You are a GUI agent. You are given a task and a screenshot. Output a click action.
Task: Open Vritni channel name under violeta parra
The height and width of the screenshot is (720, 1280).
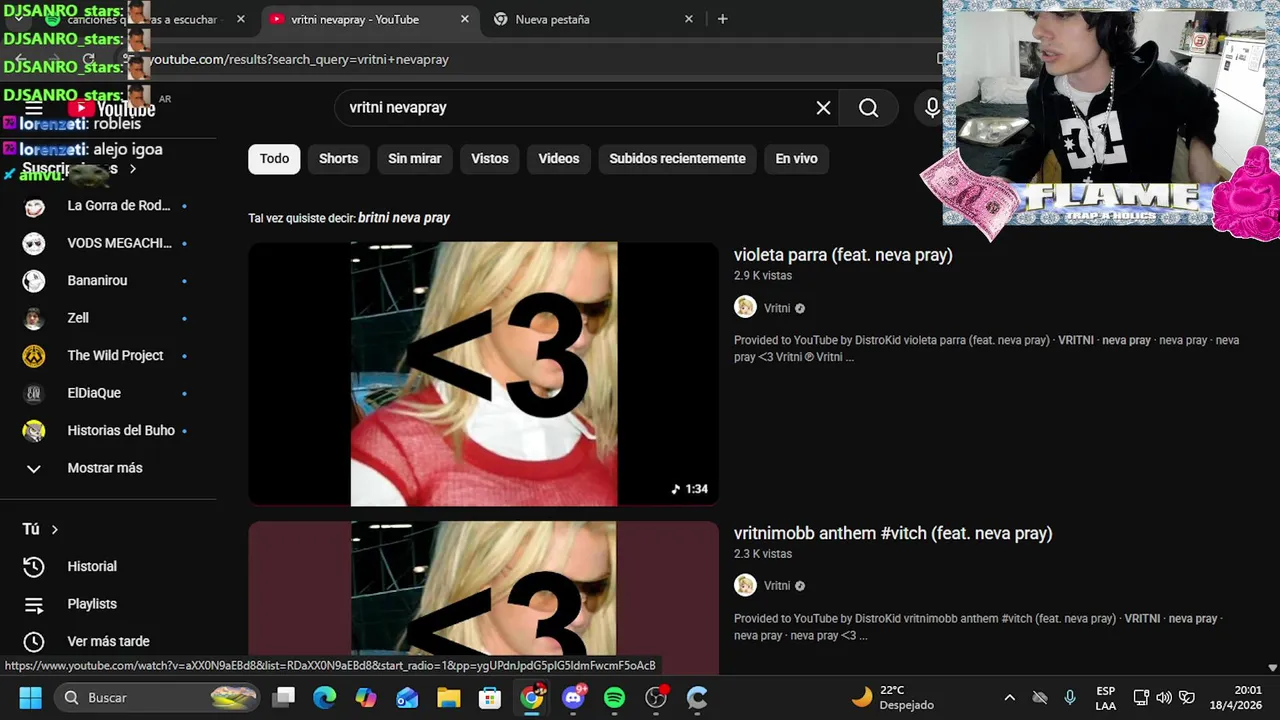click(777, 308)
